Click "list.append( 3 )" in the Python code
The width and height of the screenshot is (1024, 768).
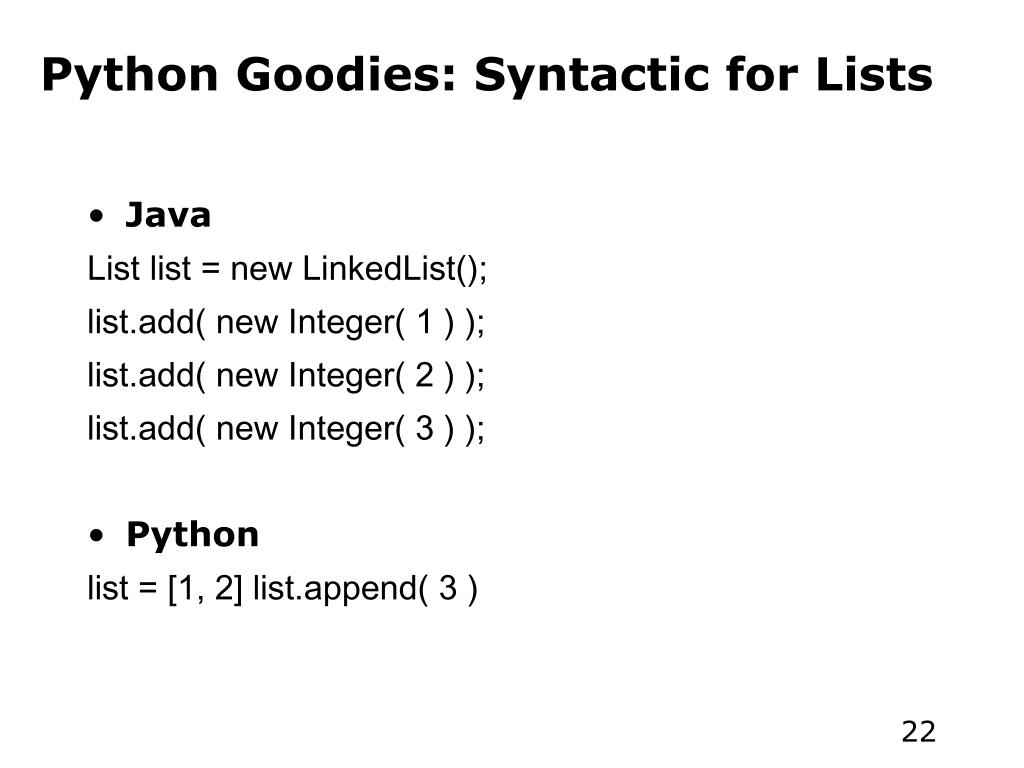point(365,589)
